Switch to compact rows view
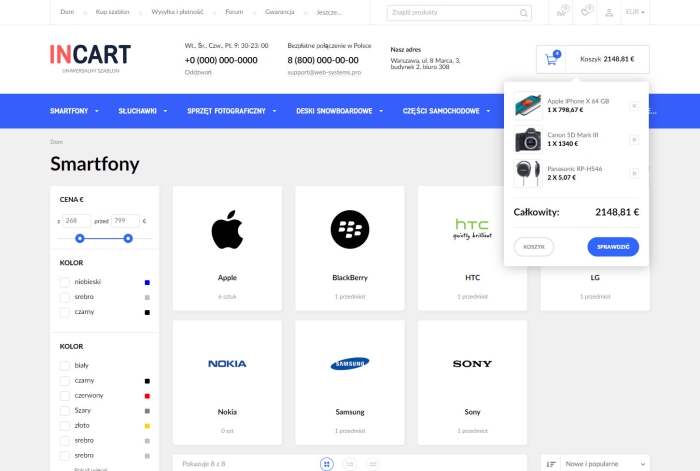This screenshot has width=700, height=471. pyautogui.click(x=373, y=464)
